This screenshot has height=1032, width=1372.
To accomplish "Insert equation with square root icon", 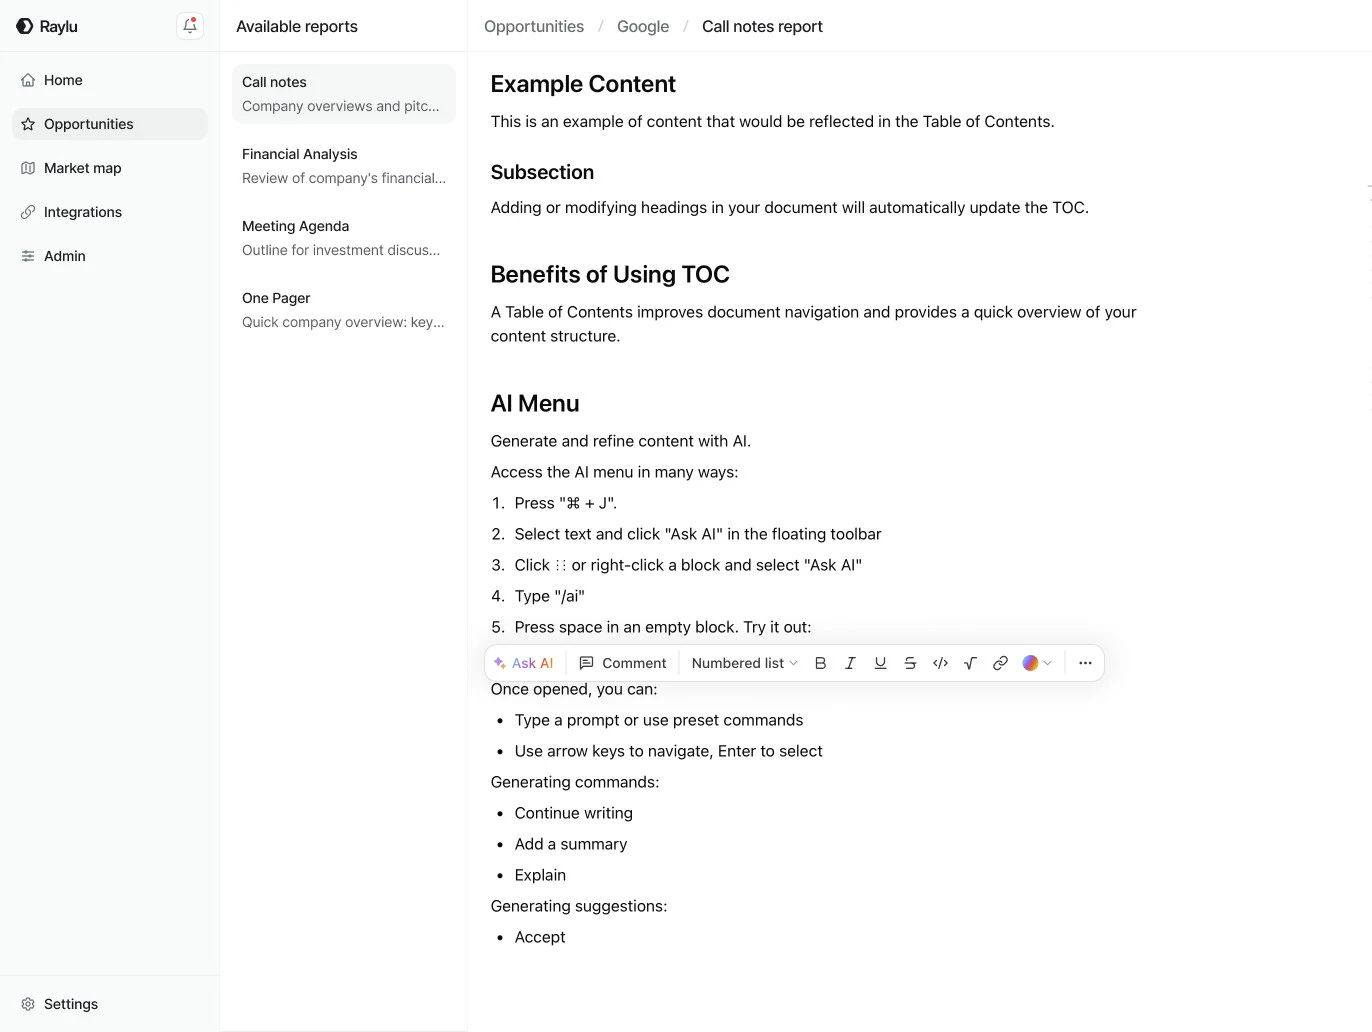I will click(970, 663).
